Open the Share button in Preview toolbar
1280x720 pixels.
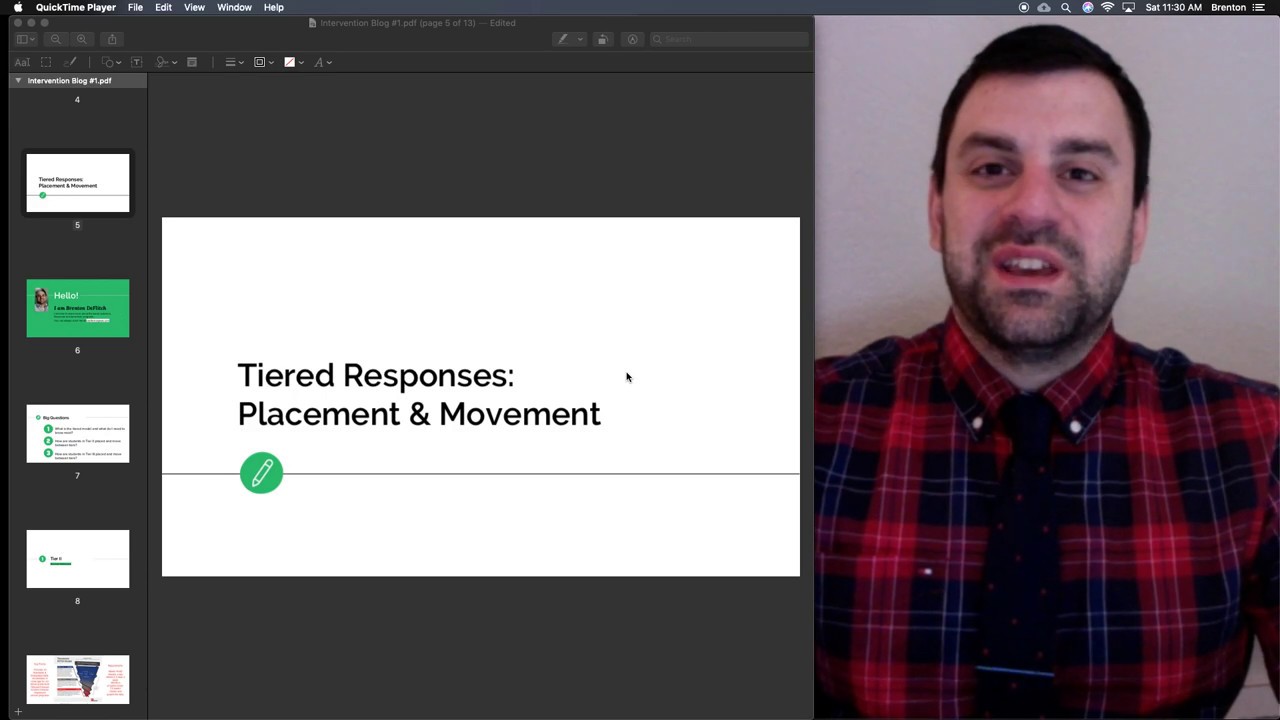click(x=112, y=39)
